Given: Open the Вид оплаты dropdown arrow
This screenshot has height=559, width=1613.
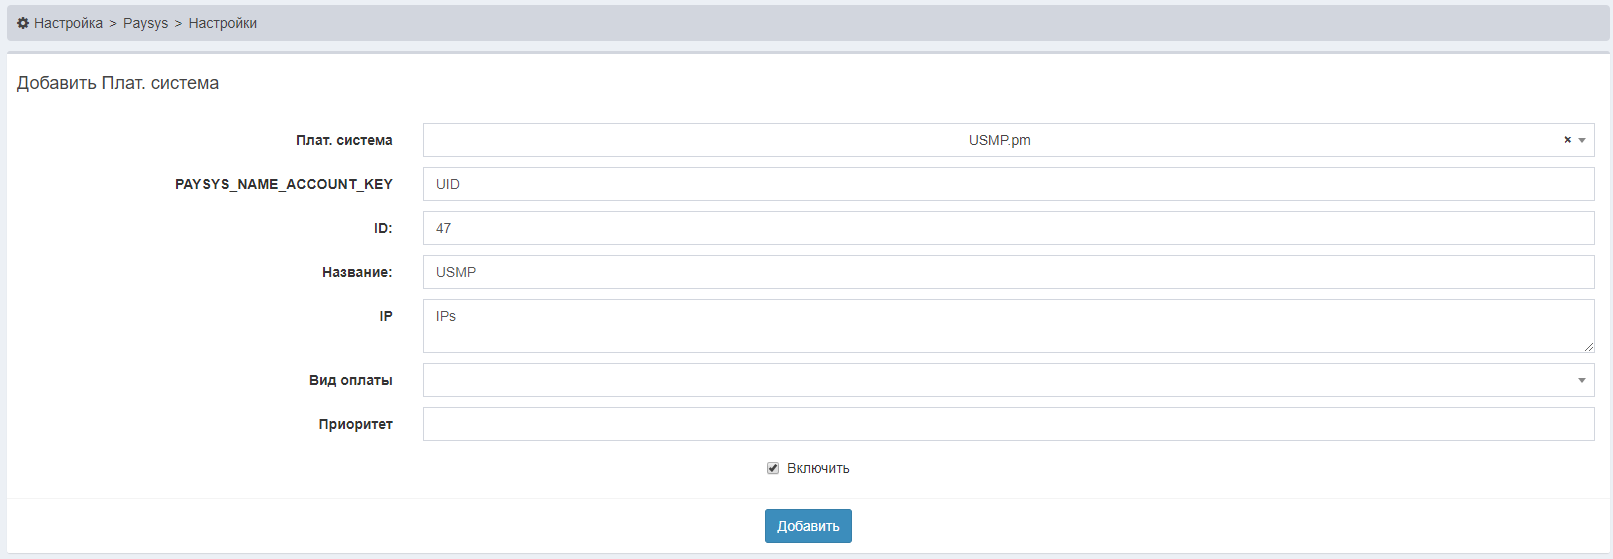Looking at the screenshot, I should 1582,380.
